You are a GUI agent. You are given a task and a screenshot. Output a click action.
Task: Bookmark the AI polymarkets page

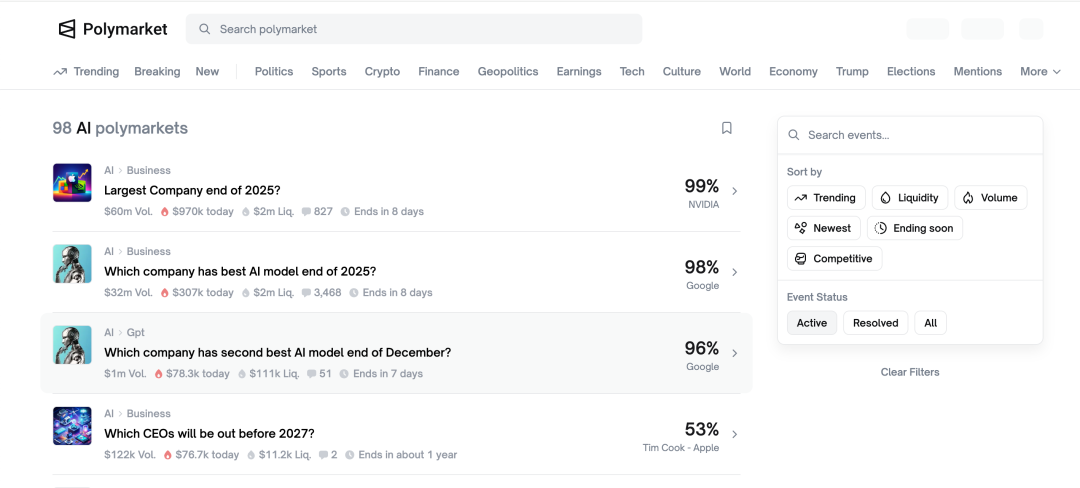(727, 128)
